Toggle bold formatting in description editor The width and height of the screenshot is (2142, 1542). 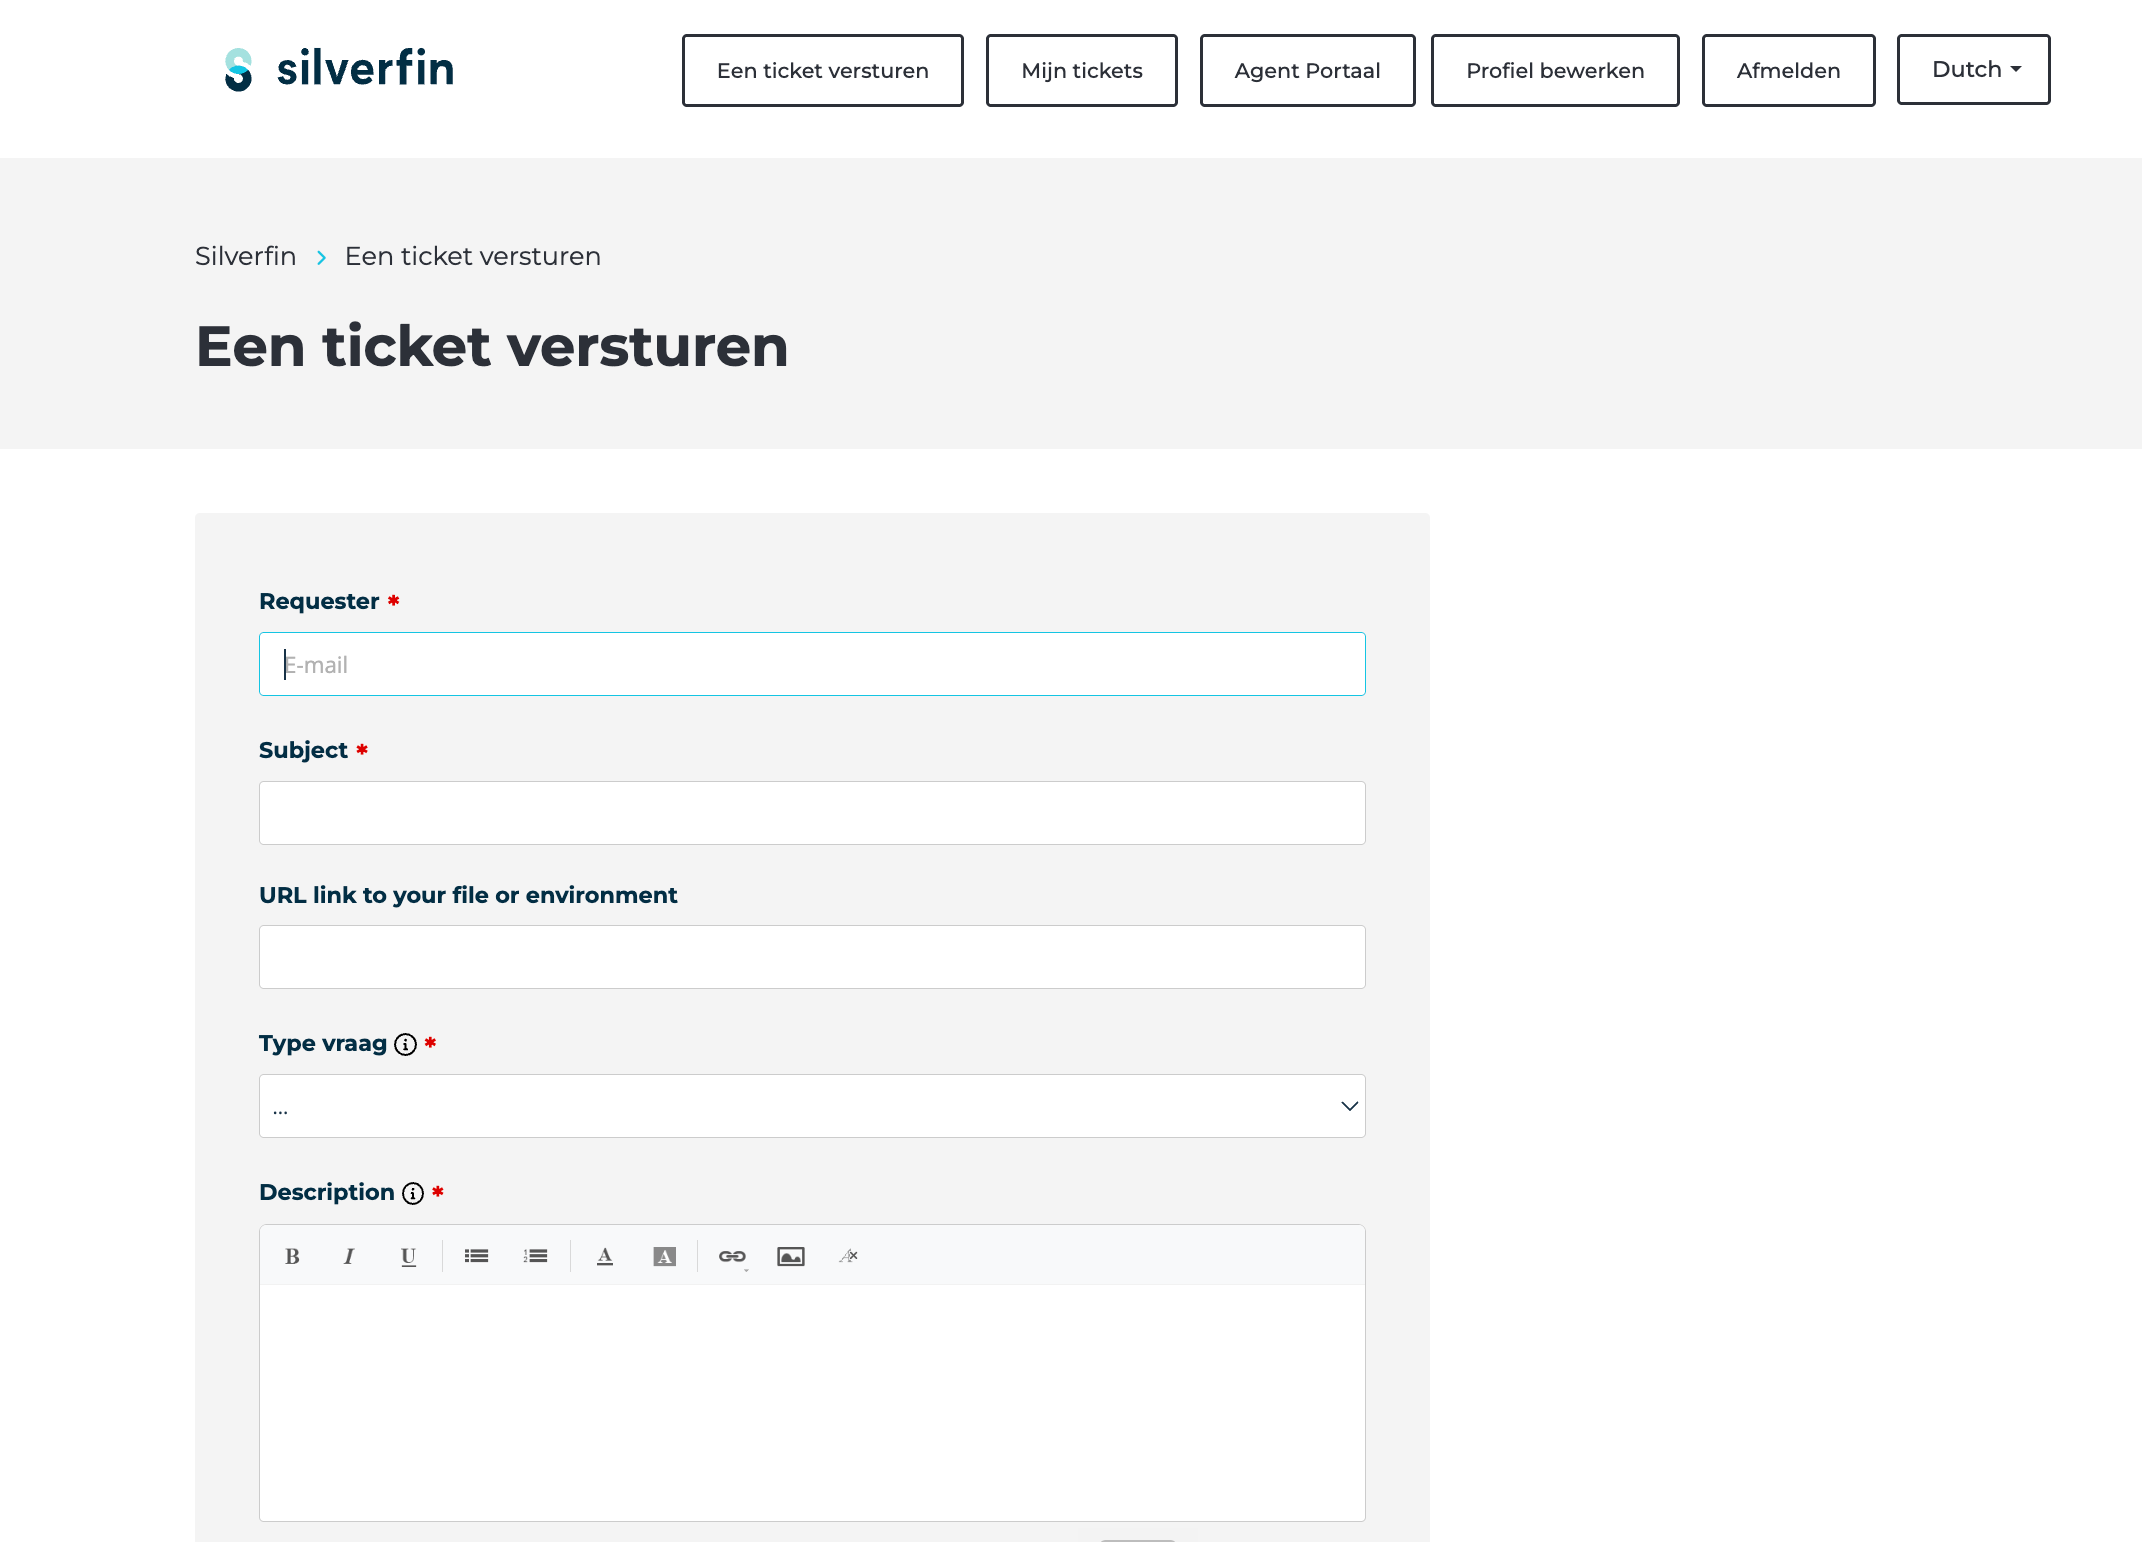292,1256
